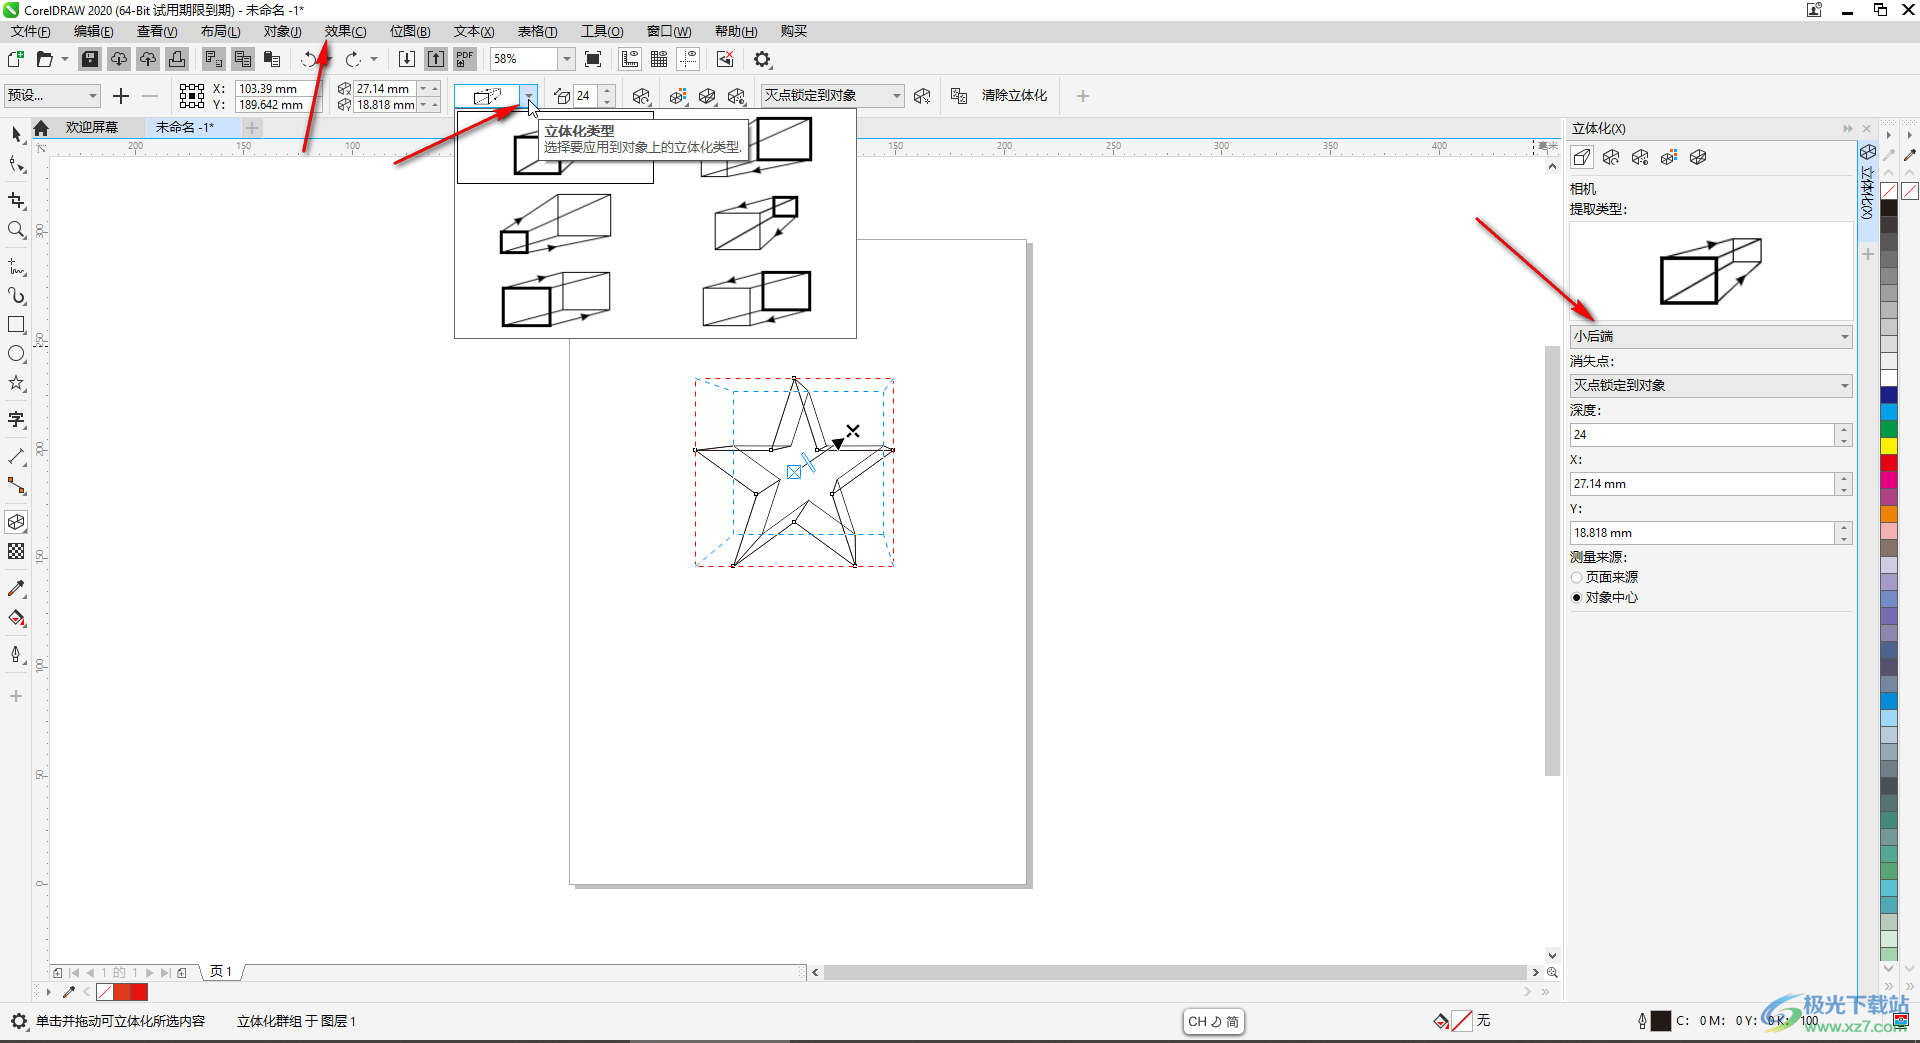Select the Rectangle tool in toolbox
This screenshot has width=1920, height=1043.
(16, 325)
